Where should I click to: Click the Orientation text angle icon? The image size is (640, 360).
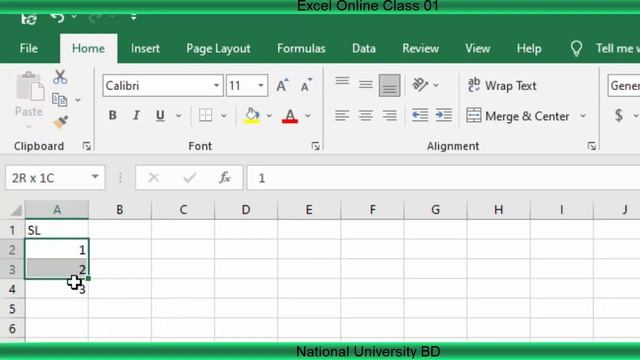point(420,84)
